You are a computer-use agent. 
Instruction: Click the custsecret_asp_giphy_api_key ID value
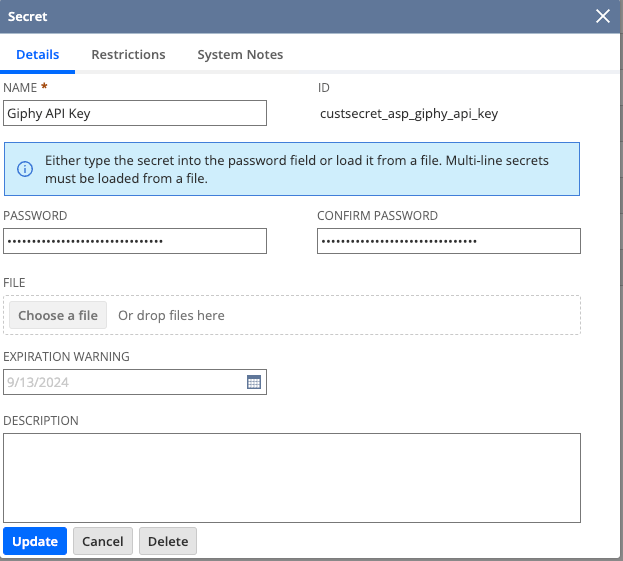pyautogui.click(x=407, y=113)
